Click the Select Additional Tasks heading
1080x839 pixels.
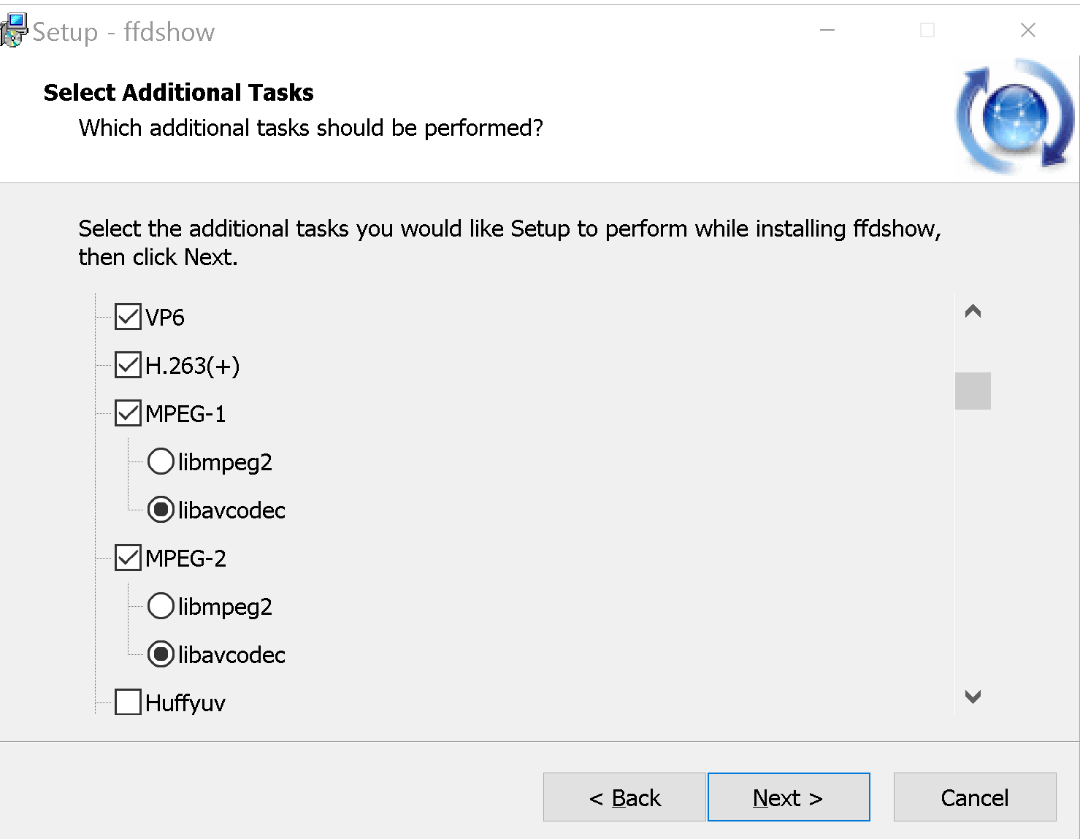tap(178, 92)
